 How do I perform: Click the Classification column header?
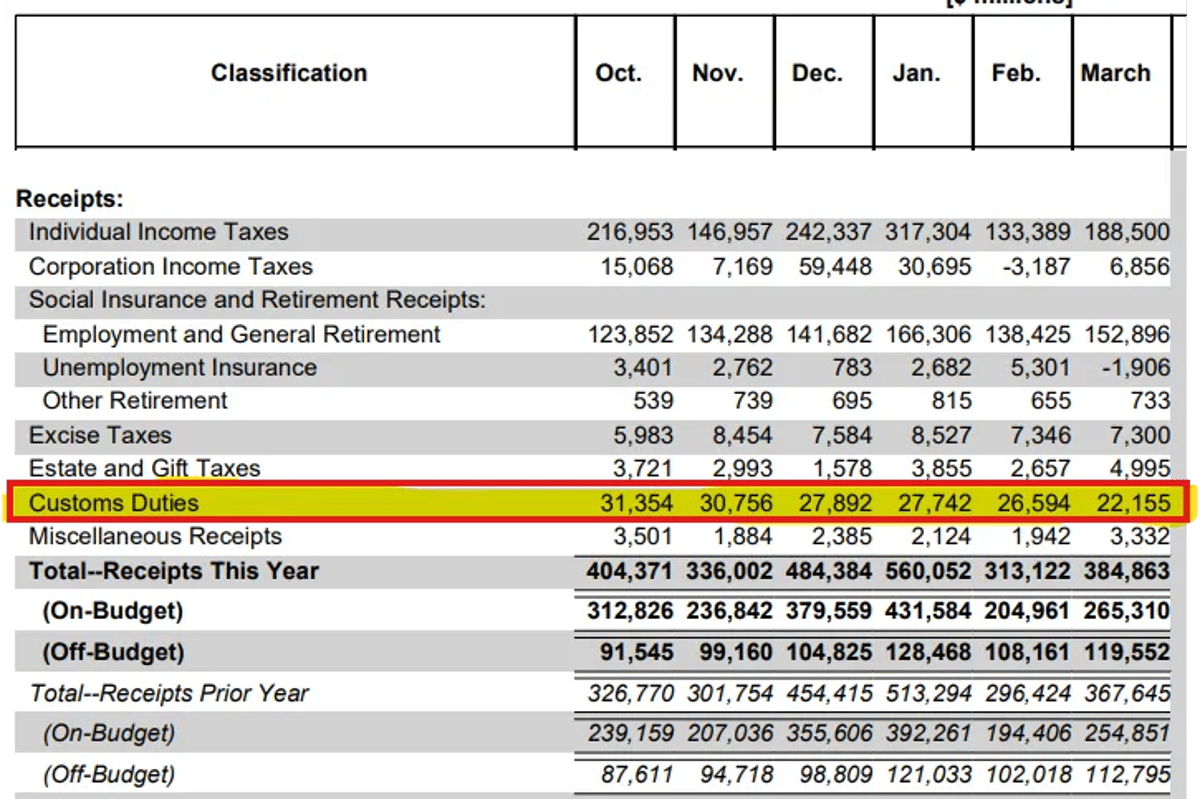[289, 73]
